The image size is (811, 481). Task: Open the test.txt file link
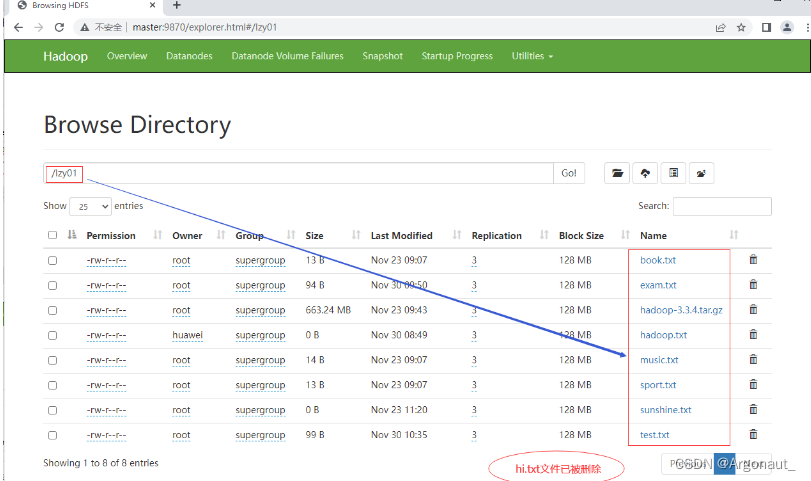[x=654, y=435]
